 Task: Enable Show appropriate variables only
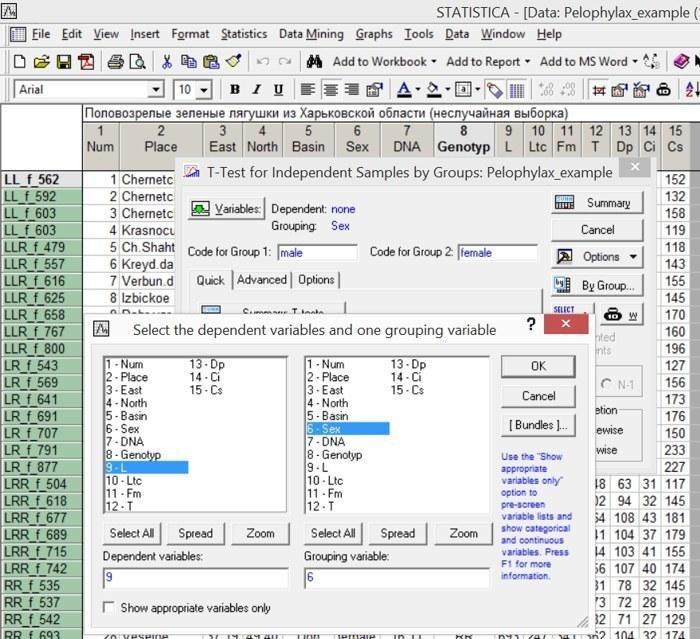click(x=108, y=608)
